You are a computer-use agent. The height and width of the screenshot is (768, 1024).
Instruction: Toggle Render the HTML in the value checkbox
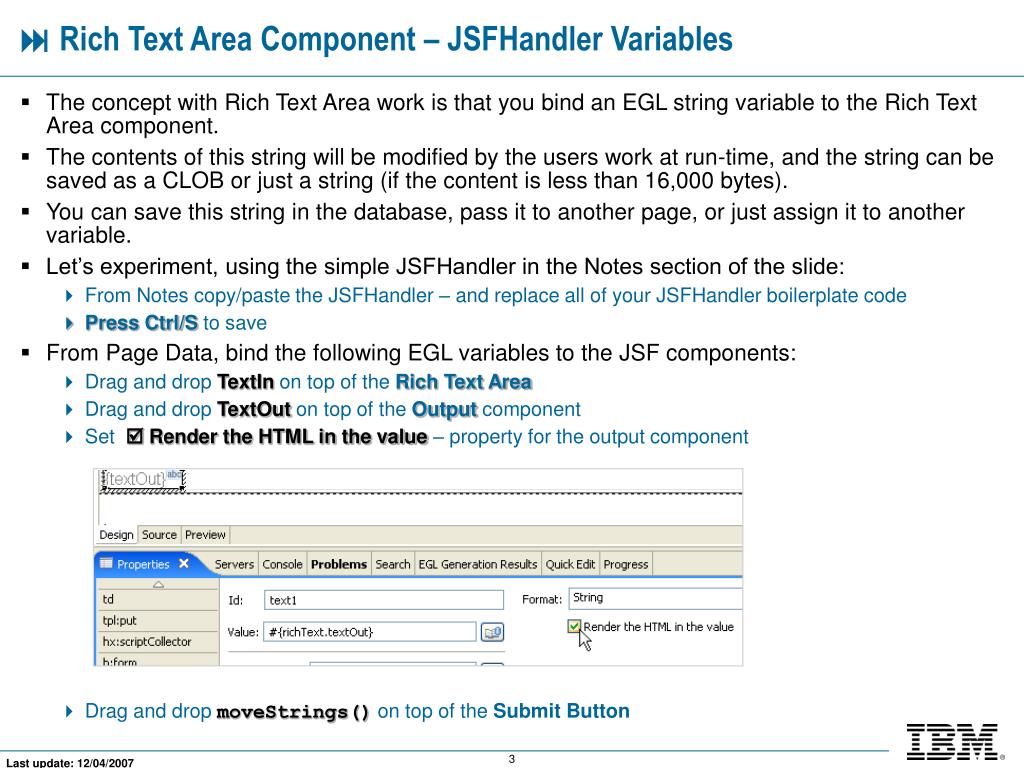tap(574, 626)
